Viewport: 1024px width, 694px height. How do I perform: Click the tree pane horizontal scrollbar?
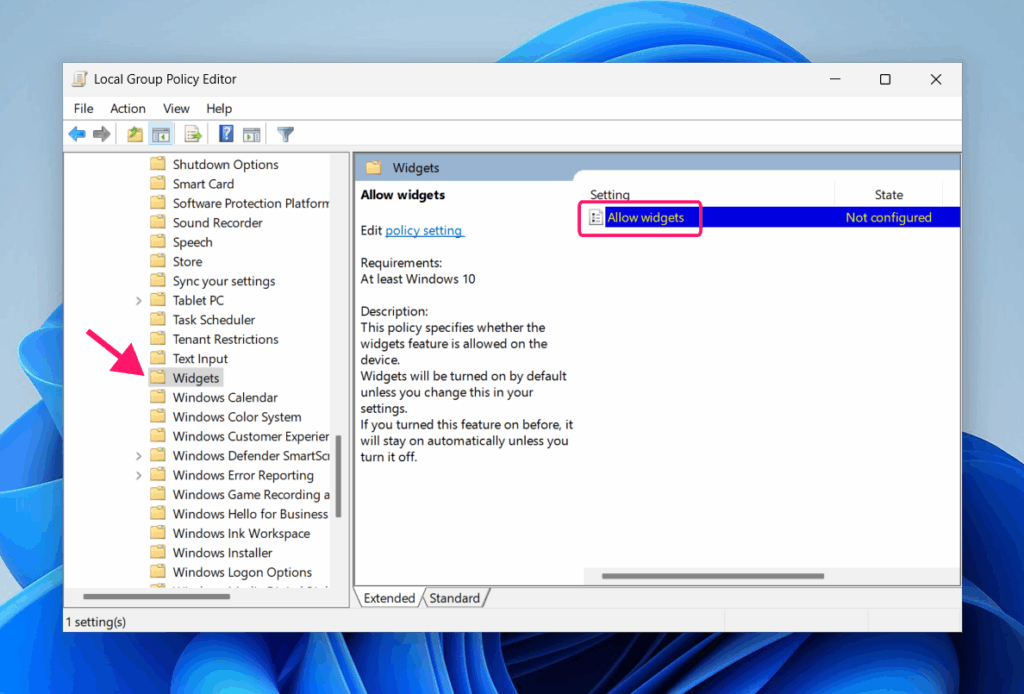[157, 596]
